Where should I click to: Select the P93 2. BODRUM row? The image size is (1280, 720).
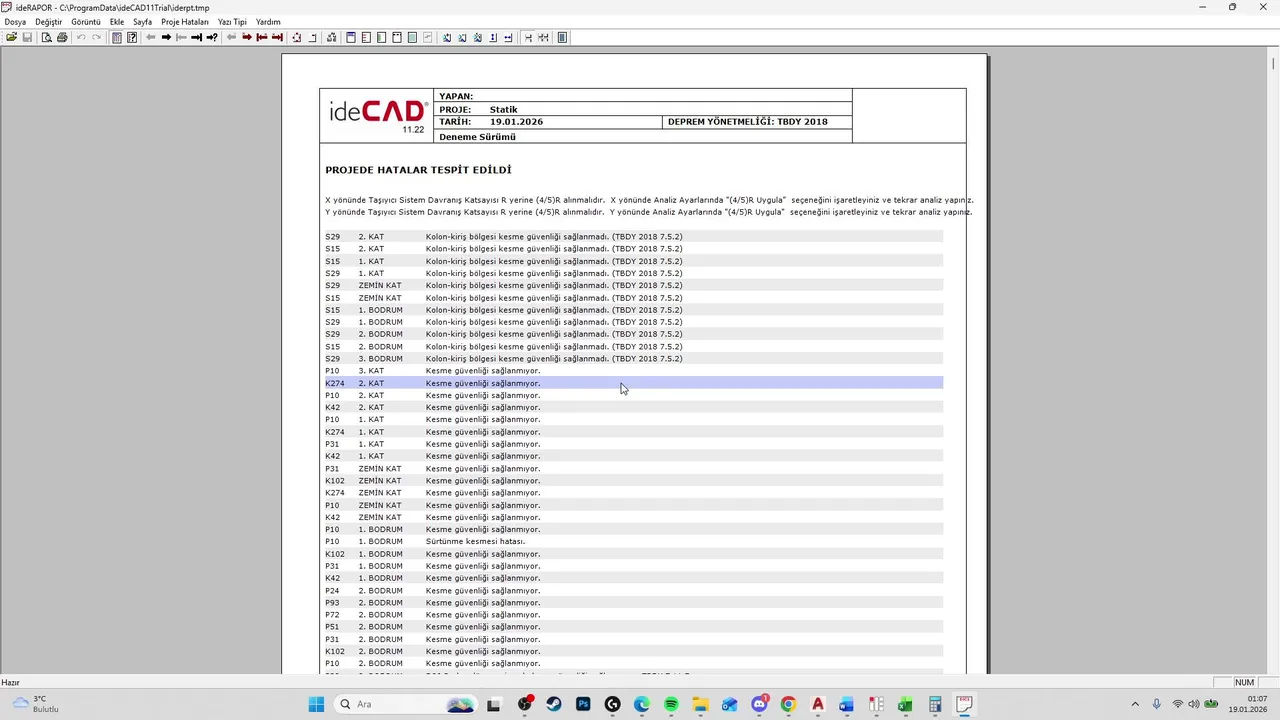[633, 603]
